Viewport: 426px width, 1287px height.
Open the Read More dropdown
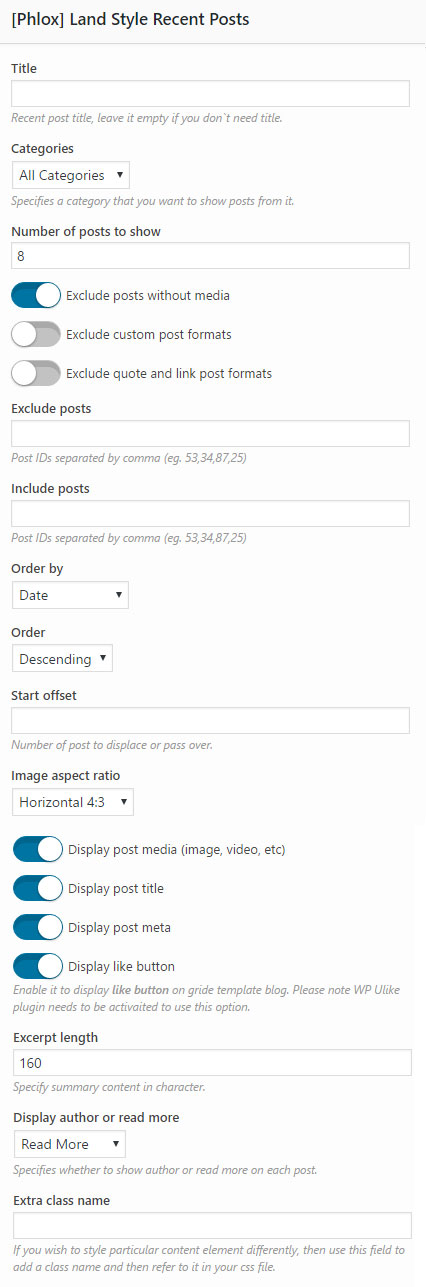tap(69, 1144)
